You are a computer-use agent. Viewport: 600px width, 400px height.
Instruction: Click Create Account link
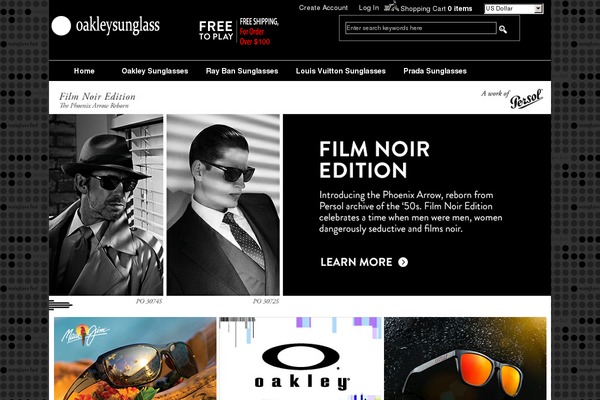[323, 8]
